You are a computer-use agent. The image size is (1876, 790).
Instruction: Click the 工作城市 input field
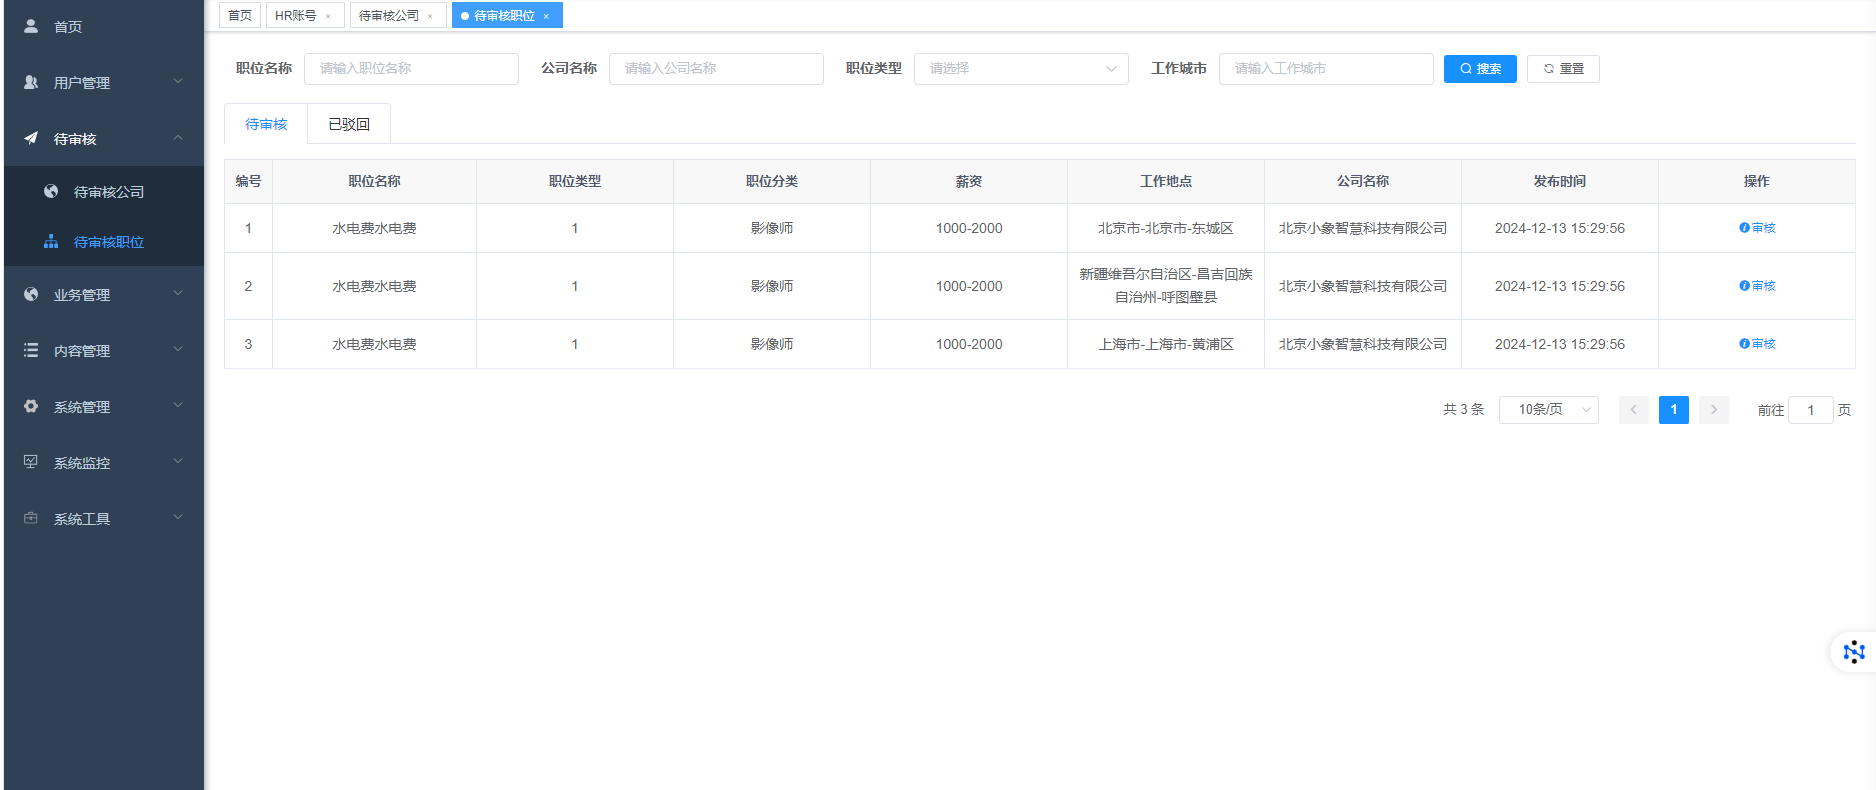[x=1325, y=68]
